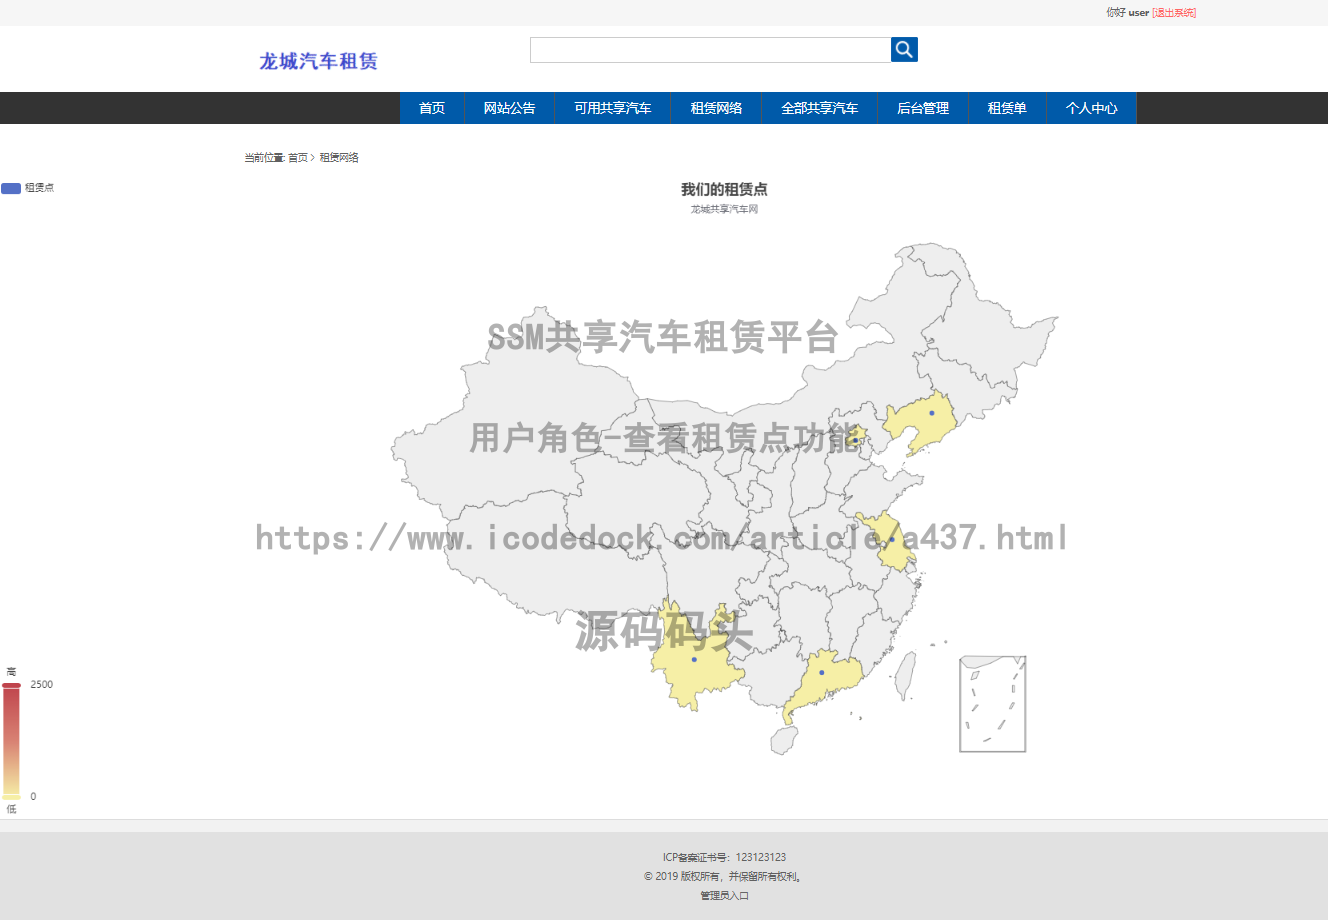Open 个人中心 nav item

[x=1092, y=108]
